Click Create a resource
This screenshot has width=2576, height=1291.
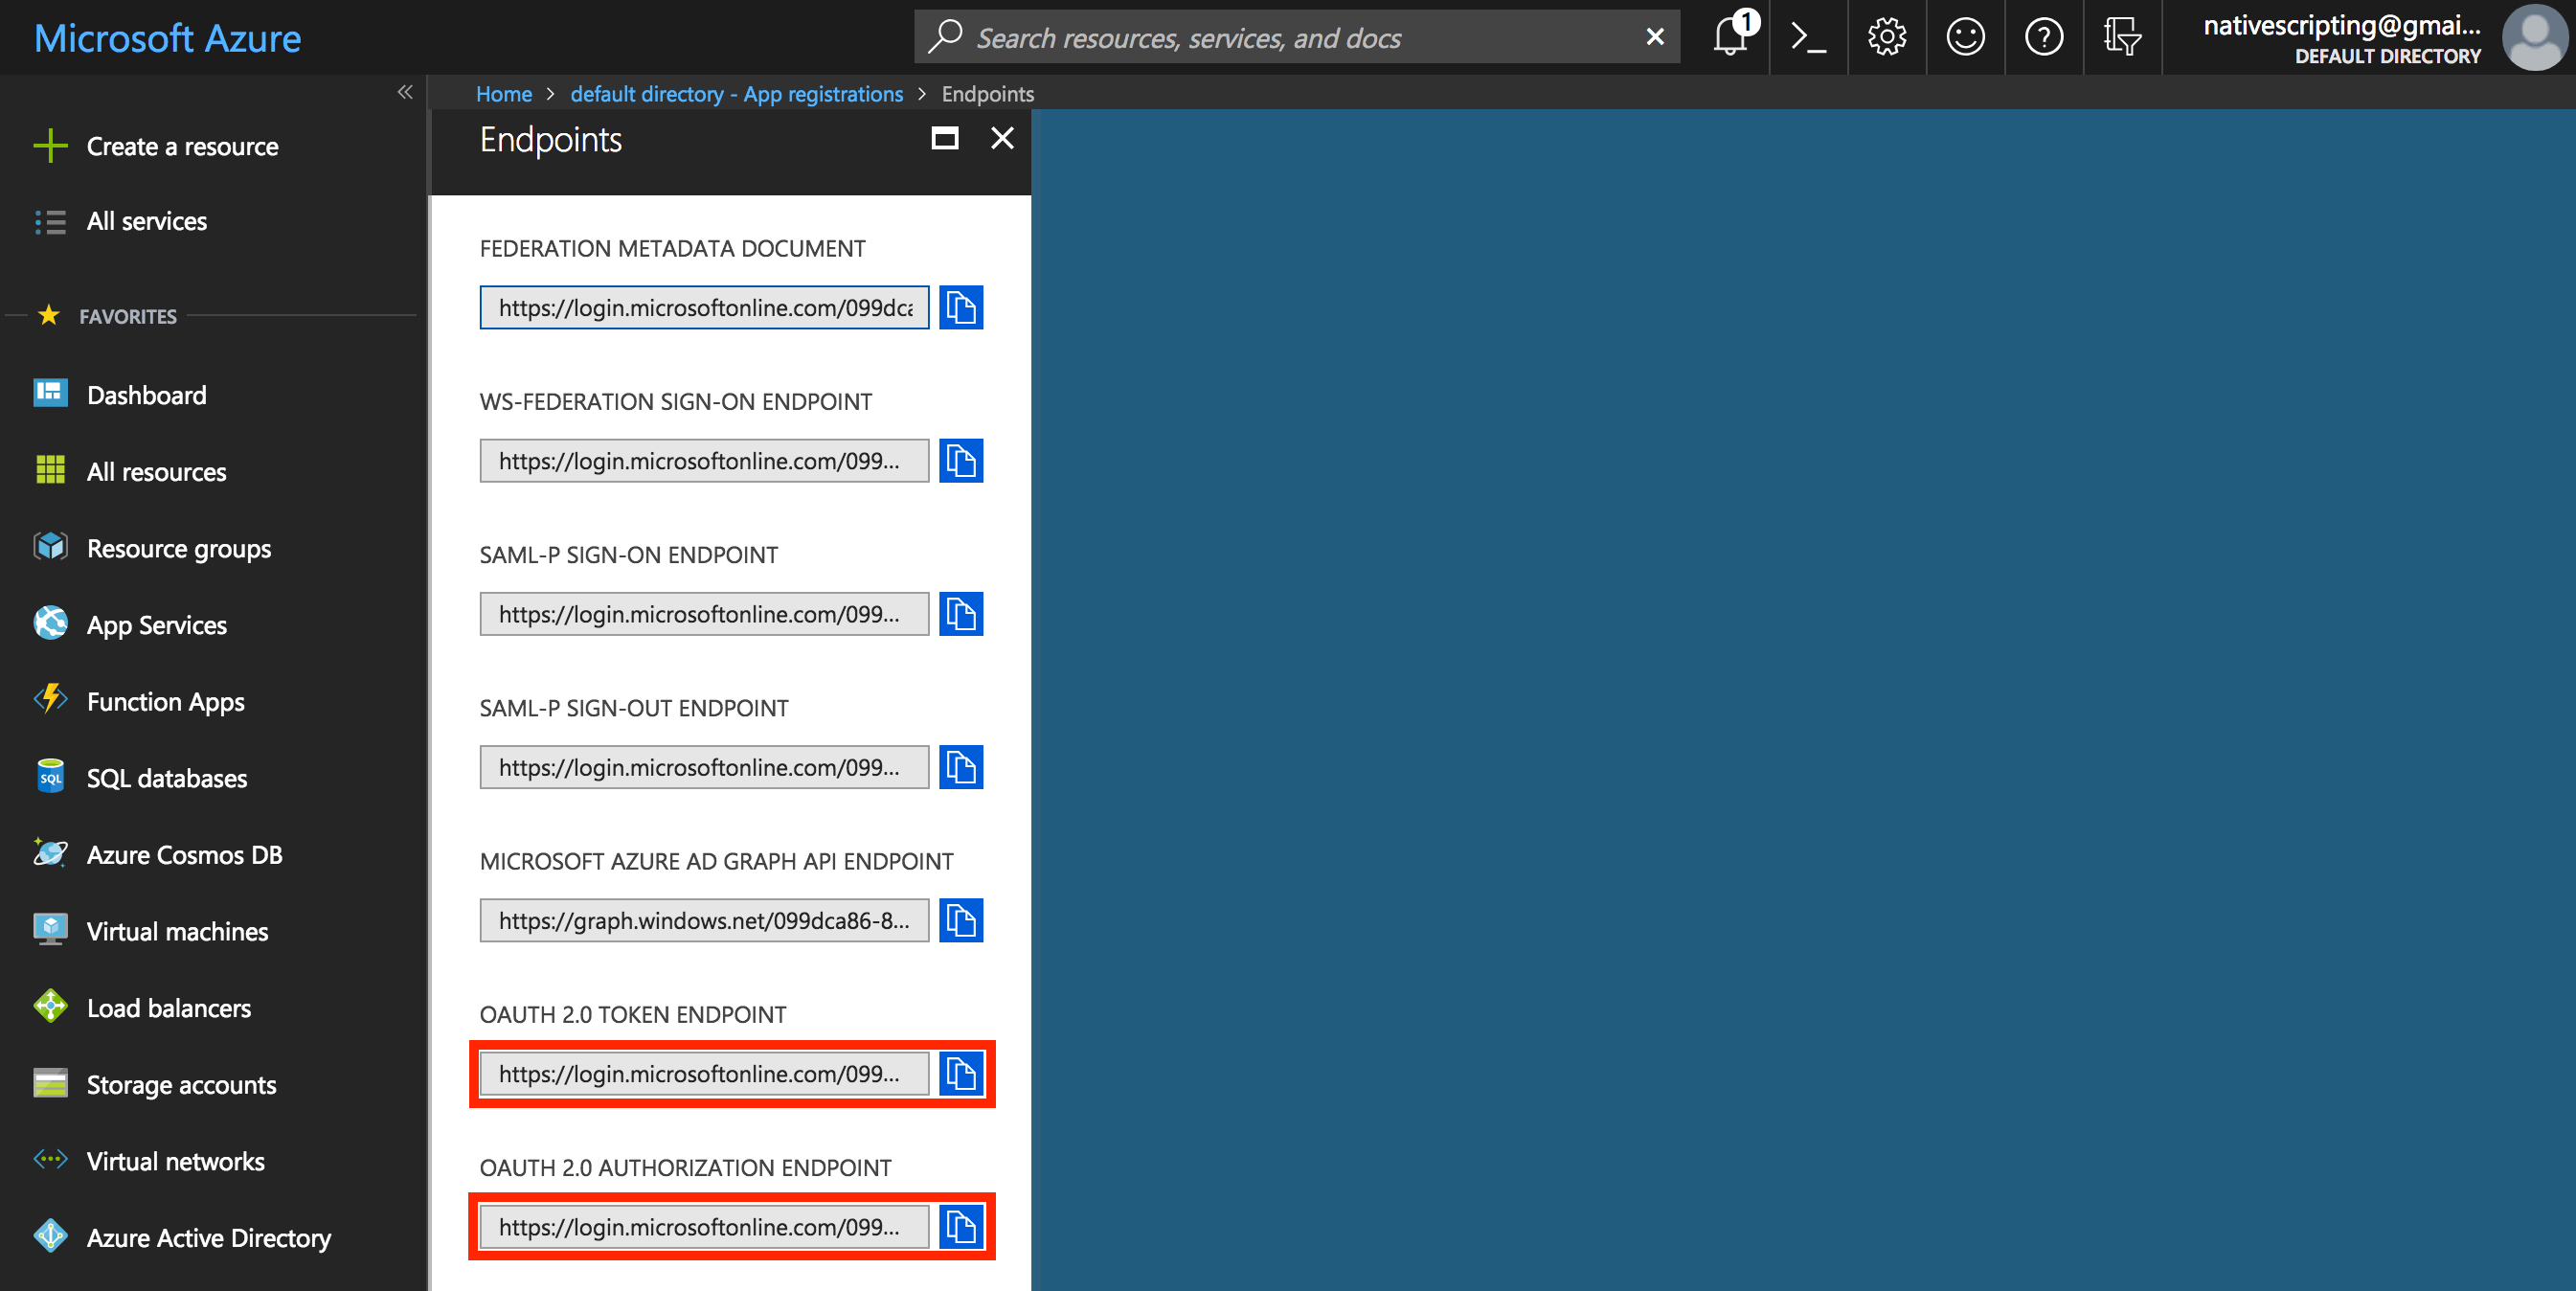(x=182, y=147)
